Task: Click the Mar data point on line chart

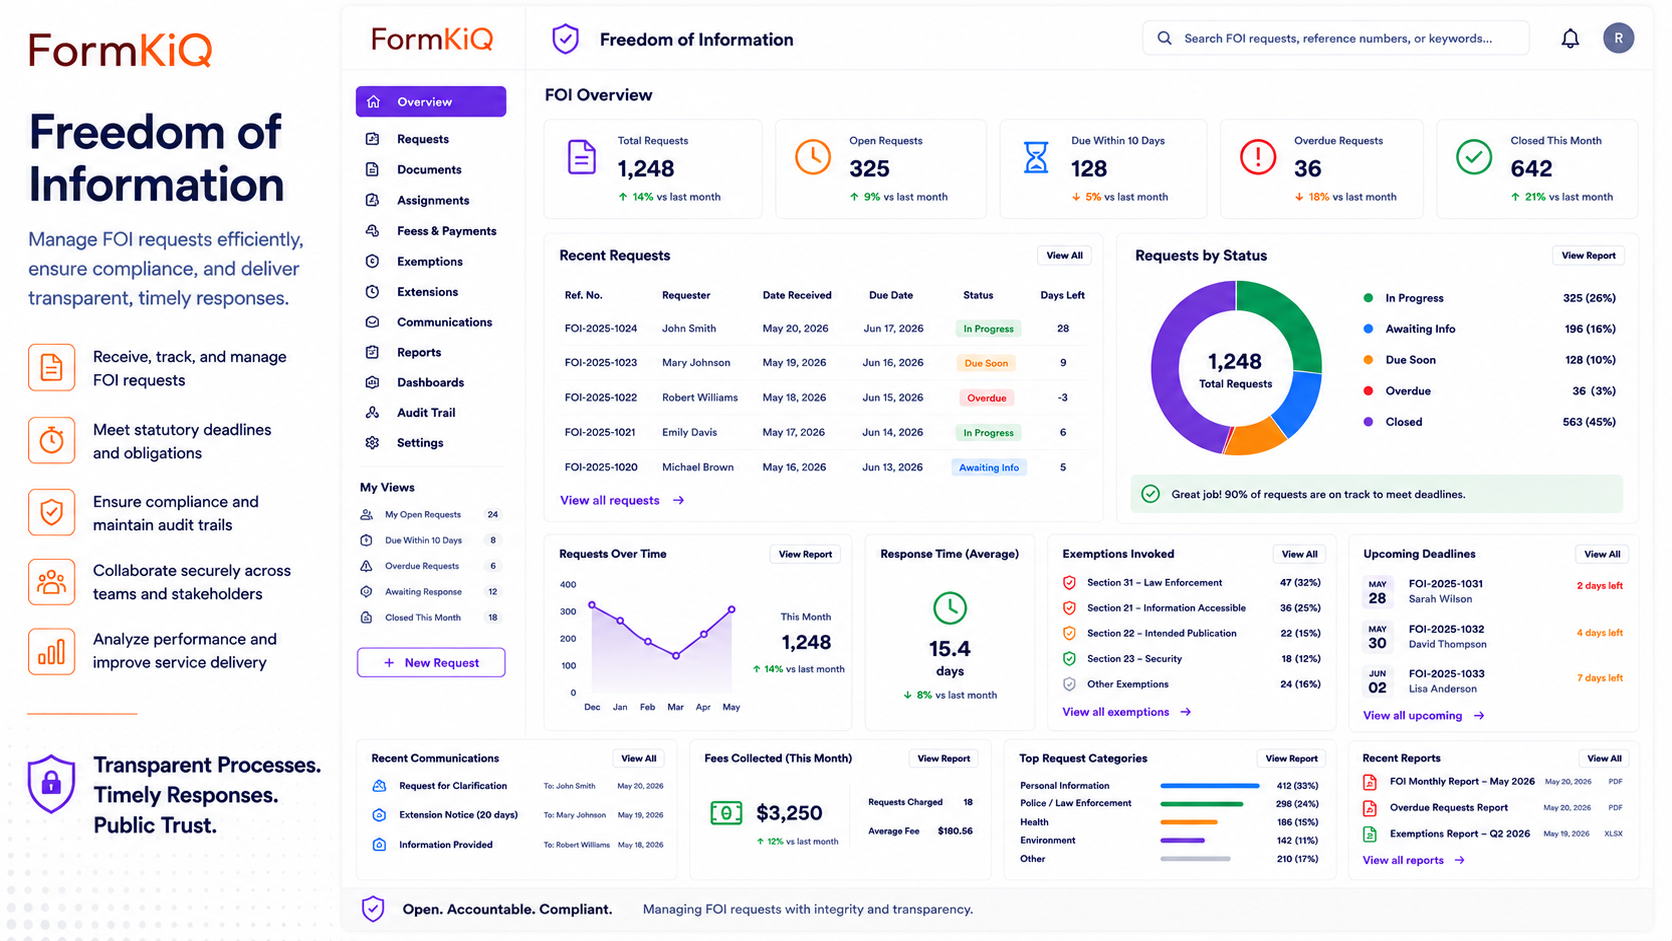Action: [676, 656]
